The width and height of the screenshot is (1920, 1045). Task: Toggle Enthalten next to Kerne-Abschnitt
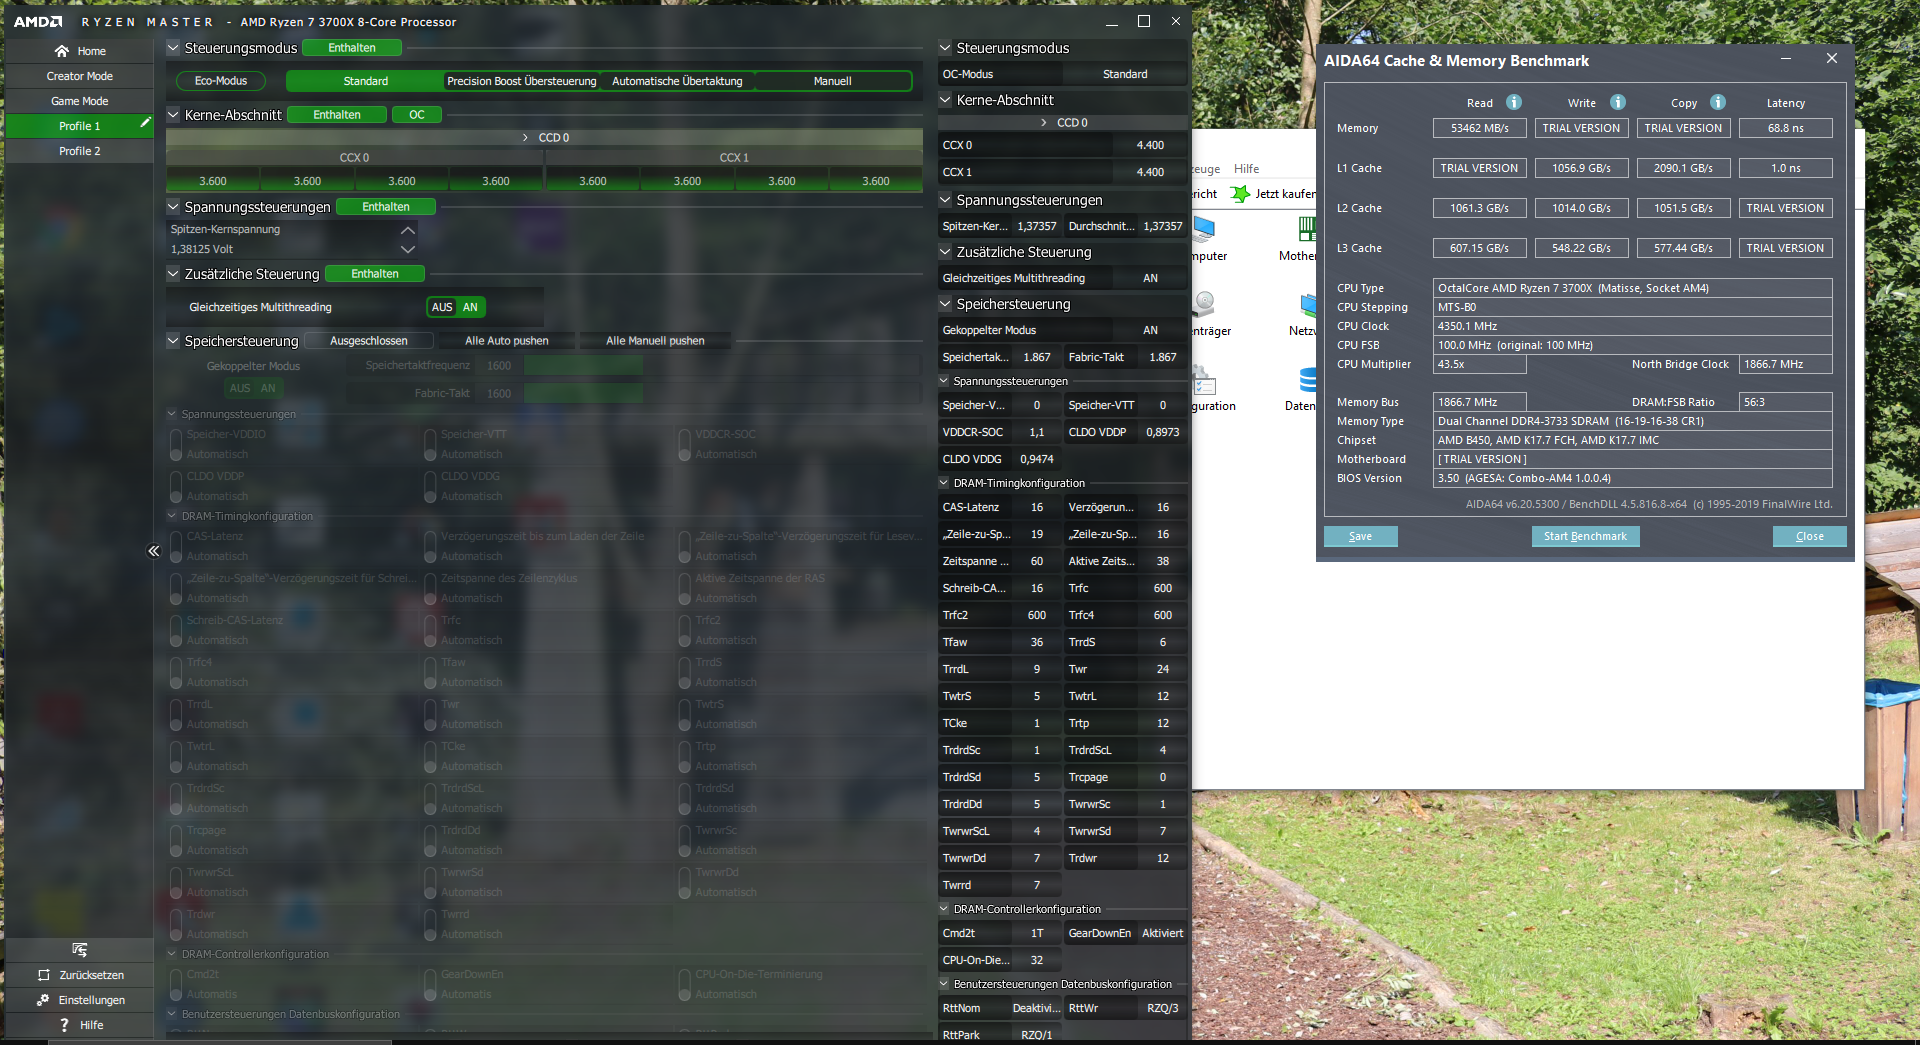point(337,115)
